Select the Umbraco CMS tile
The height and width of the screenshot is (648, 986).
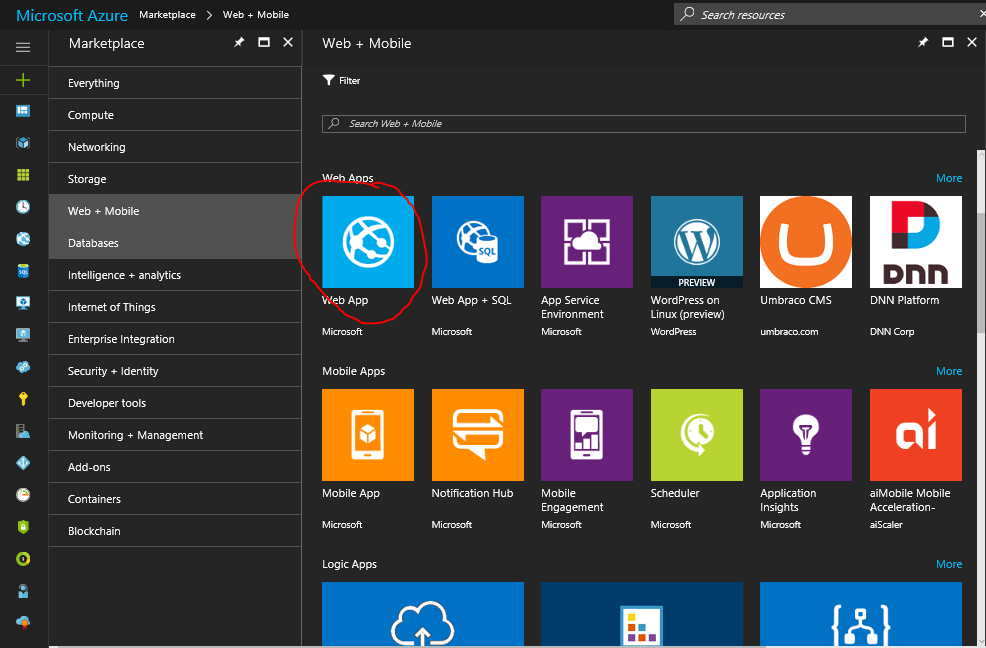(x=806, y=242)
